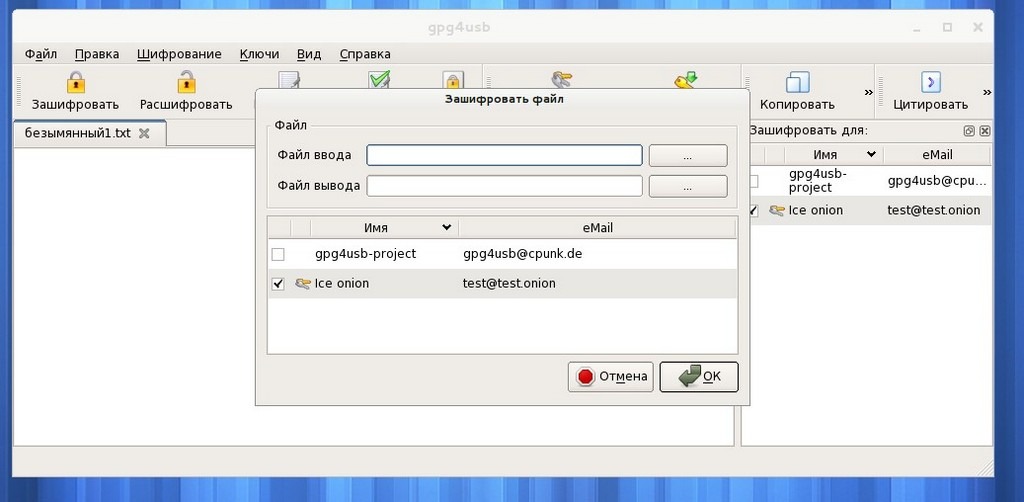
Task: Select Ice onion name in dialog list
Action: tap(342, 283)
